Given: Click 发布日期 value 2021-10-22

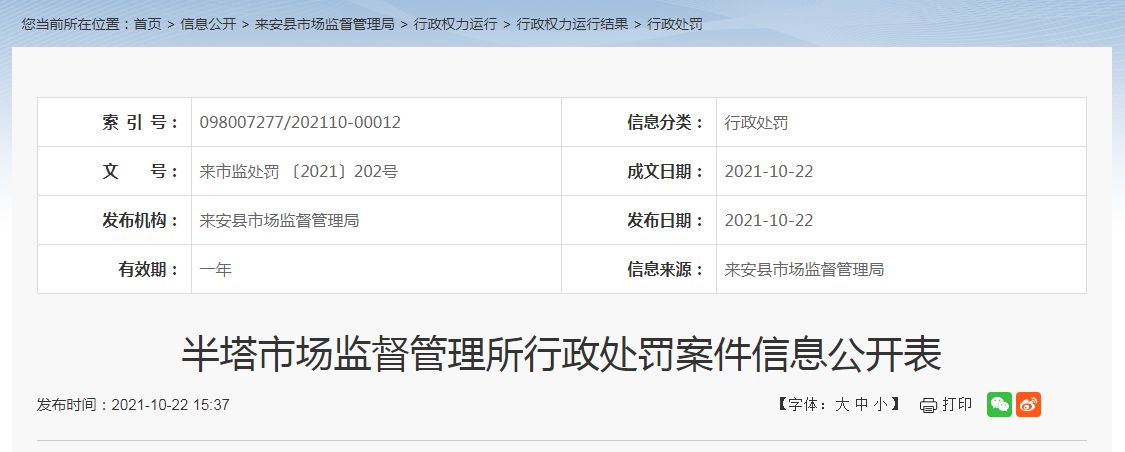Looking at the screenshot, I should 769,220.
